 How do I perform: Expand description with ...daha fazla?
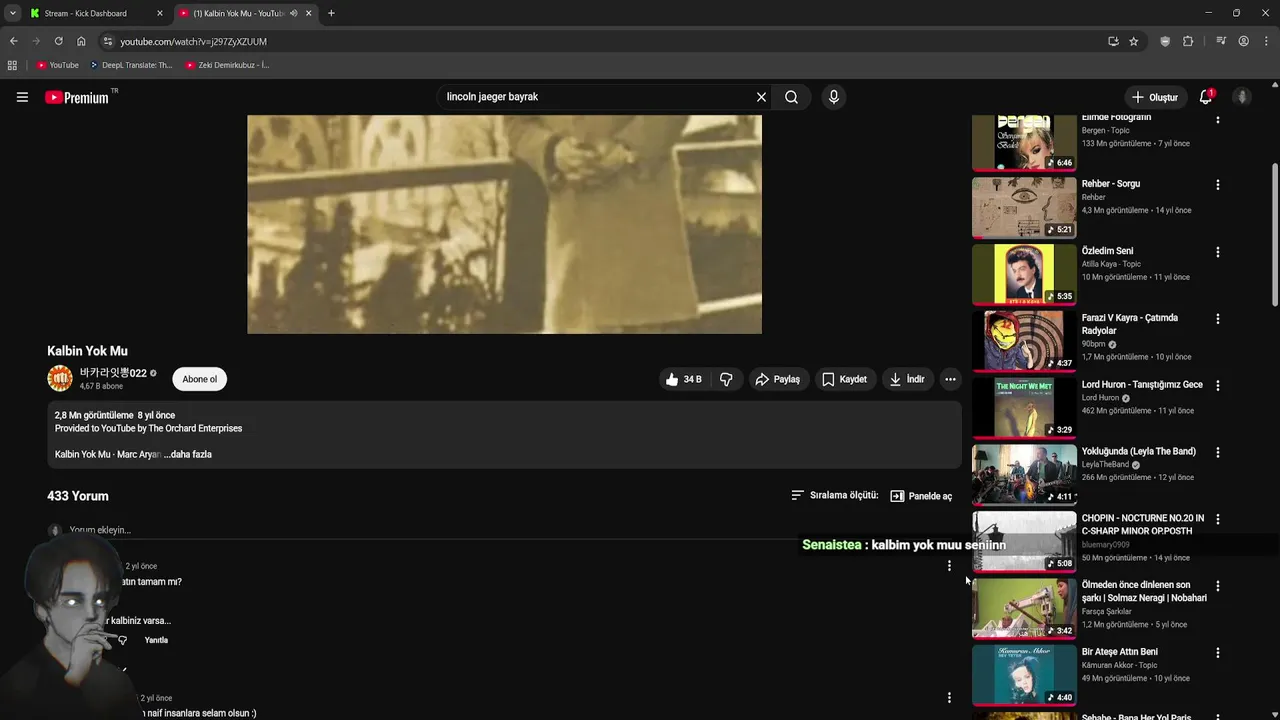click(x=188, y=454)
